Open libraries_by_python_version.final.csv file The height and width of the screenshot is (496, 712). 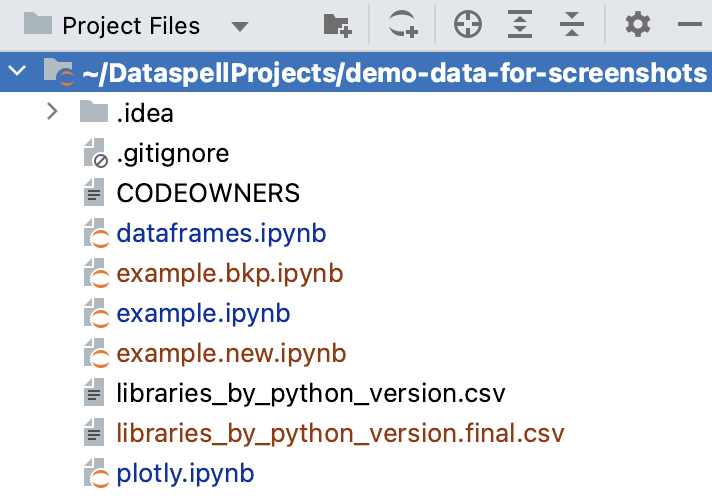[x=340, y=433]
